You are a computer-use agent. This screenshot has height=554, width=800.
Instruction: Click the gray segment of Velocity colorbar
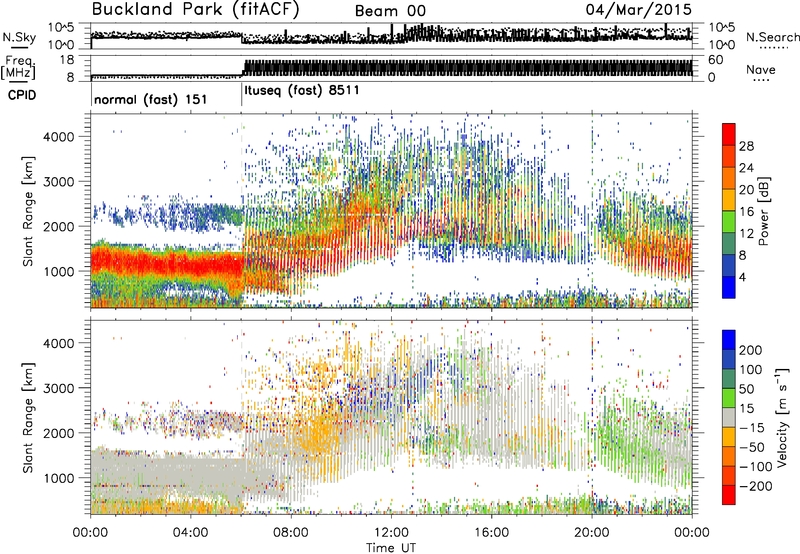pos(729,418)
